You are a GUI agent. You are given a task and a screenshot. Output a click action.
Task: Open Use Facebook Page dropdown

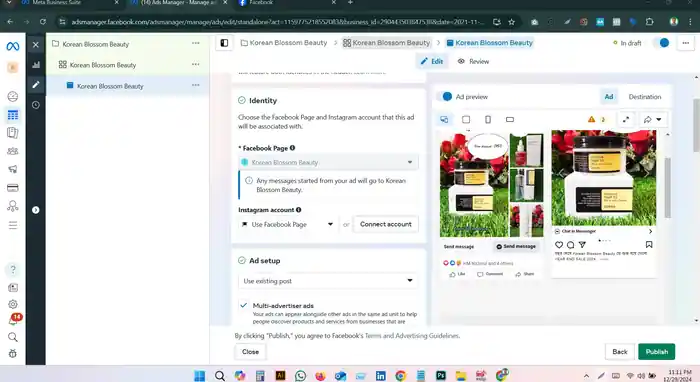pos(287,224)
